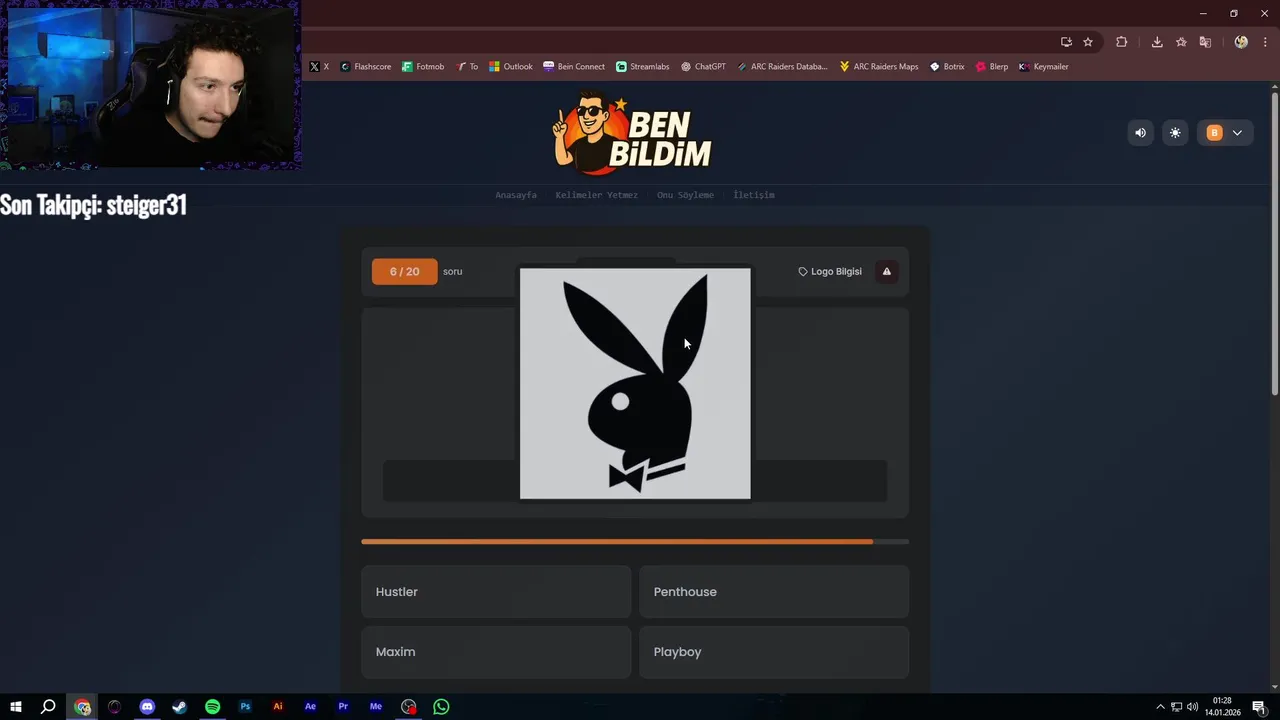Launch Media Encoder from the taskbar
The height and width of the screenshot is (720, 1280).
point(376,707)
